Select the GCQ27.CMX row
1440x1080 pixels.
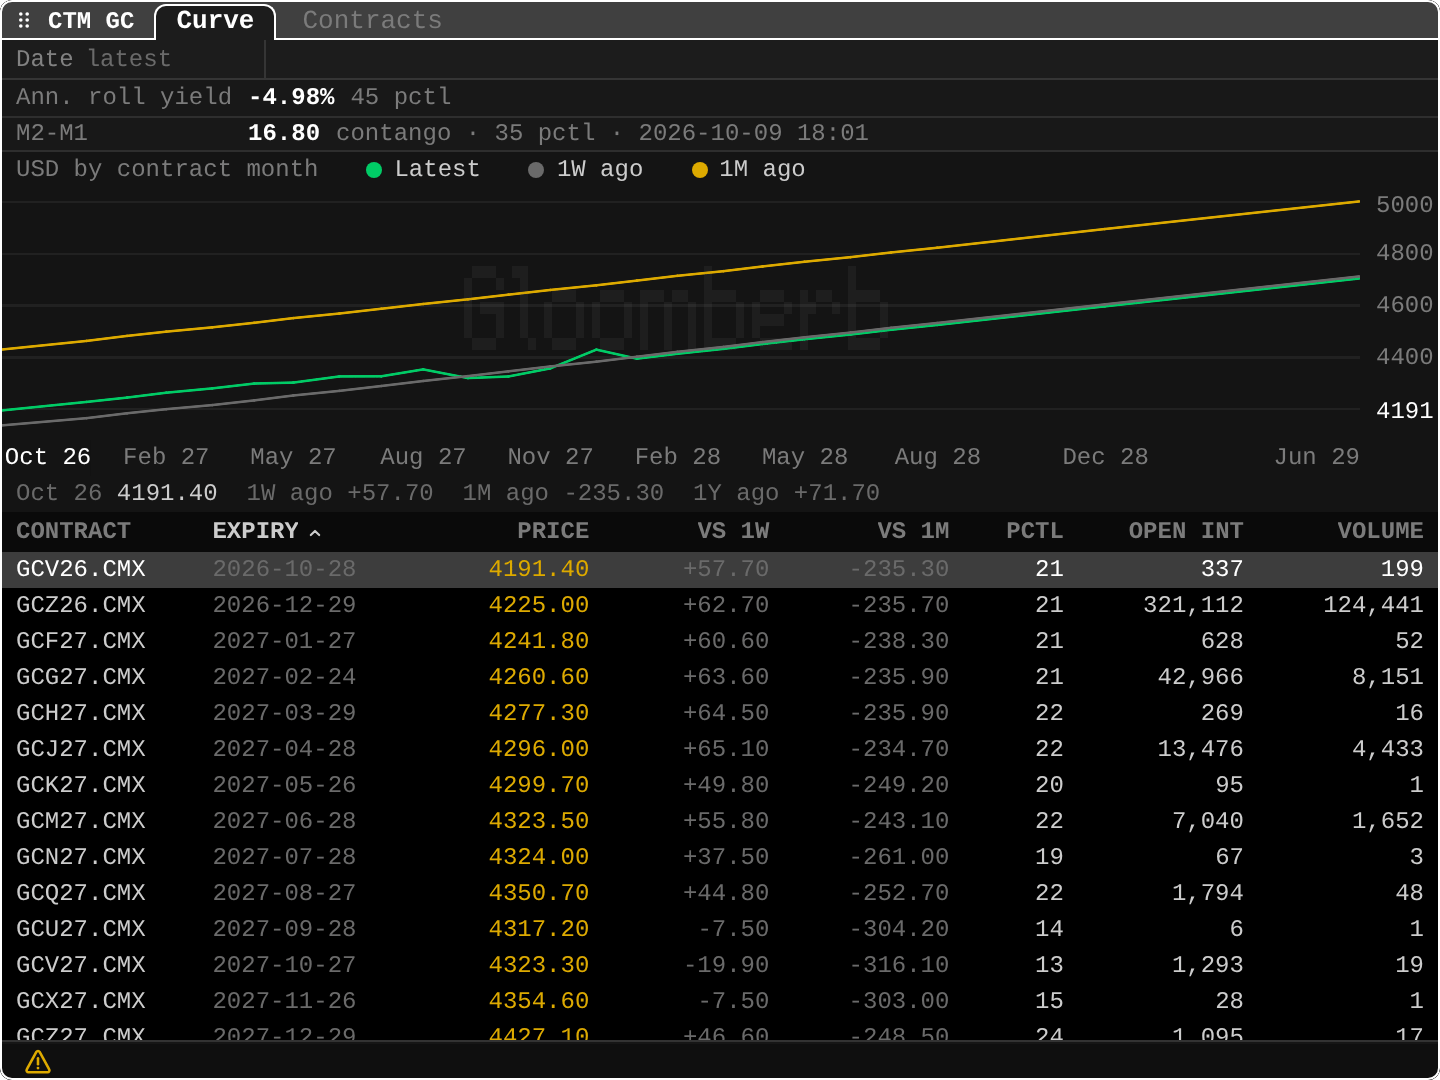tap(720, 893)
